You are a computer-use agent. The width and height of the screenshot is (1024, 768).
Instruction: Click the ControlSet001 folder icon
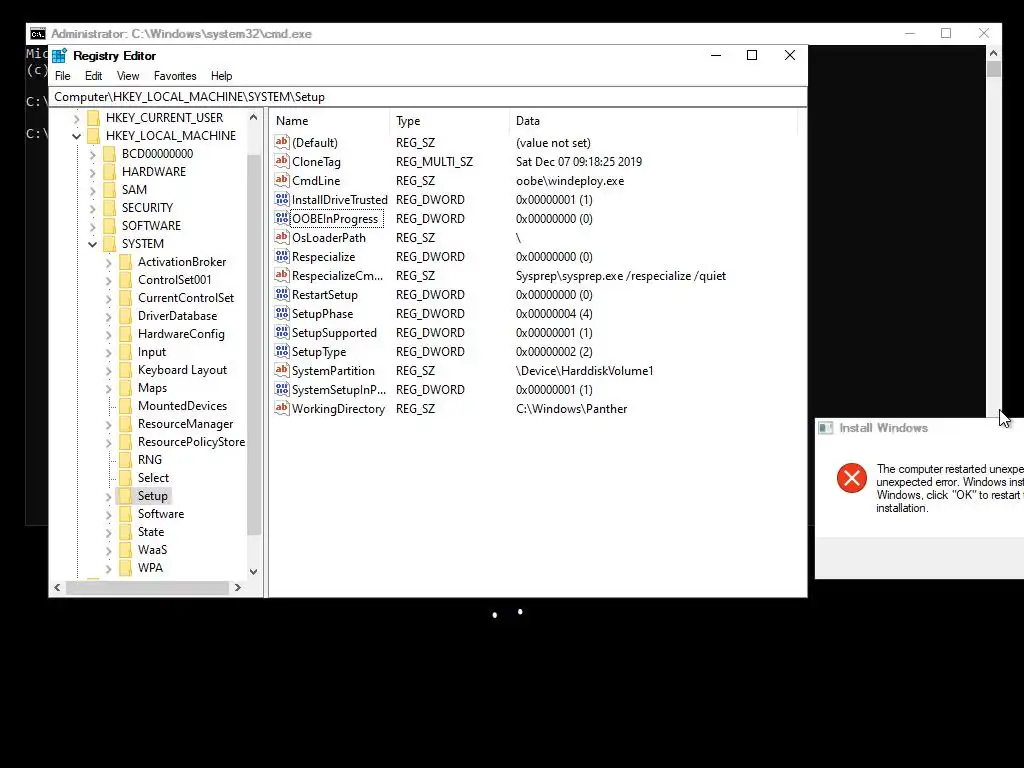[x=125, y=280]
